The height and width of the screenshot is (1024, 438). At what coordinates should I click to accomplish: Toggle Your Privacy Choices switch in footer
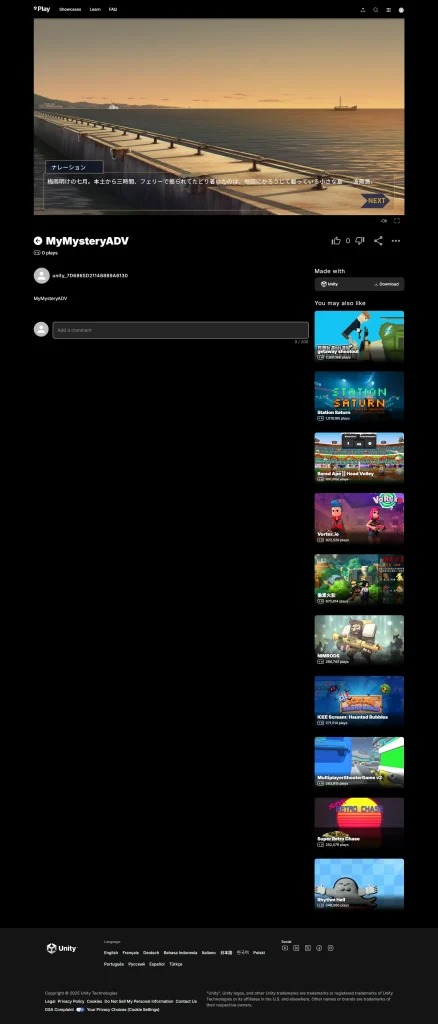(80, 1010)
